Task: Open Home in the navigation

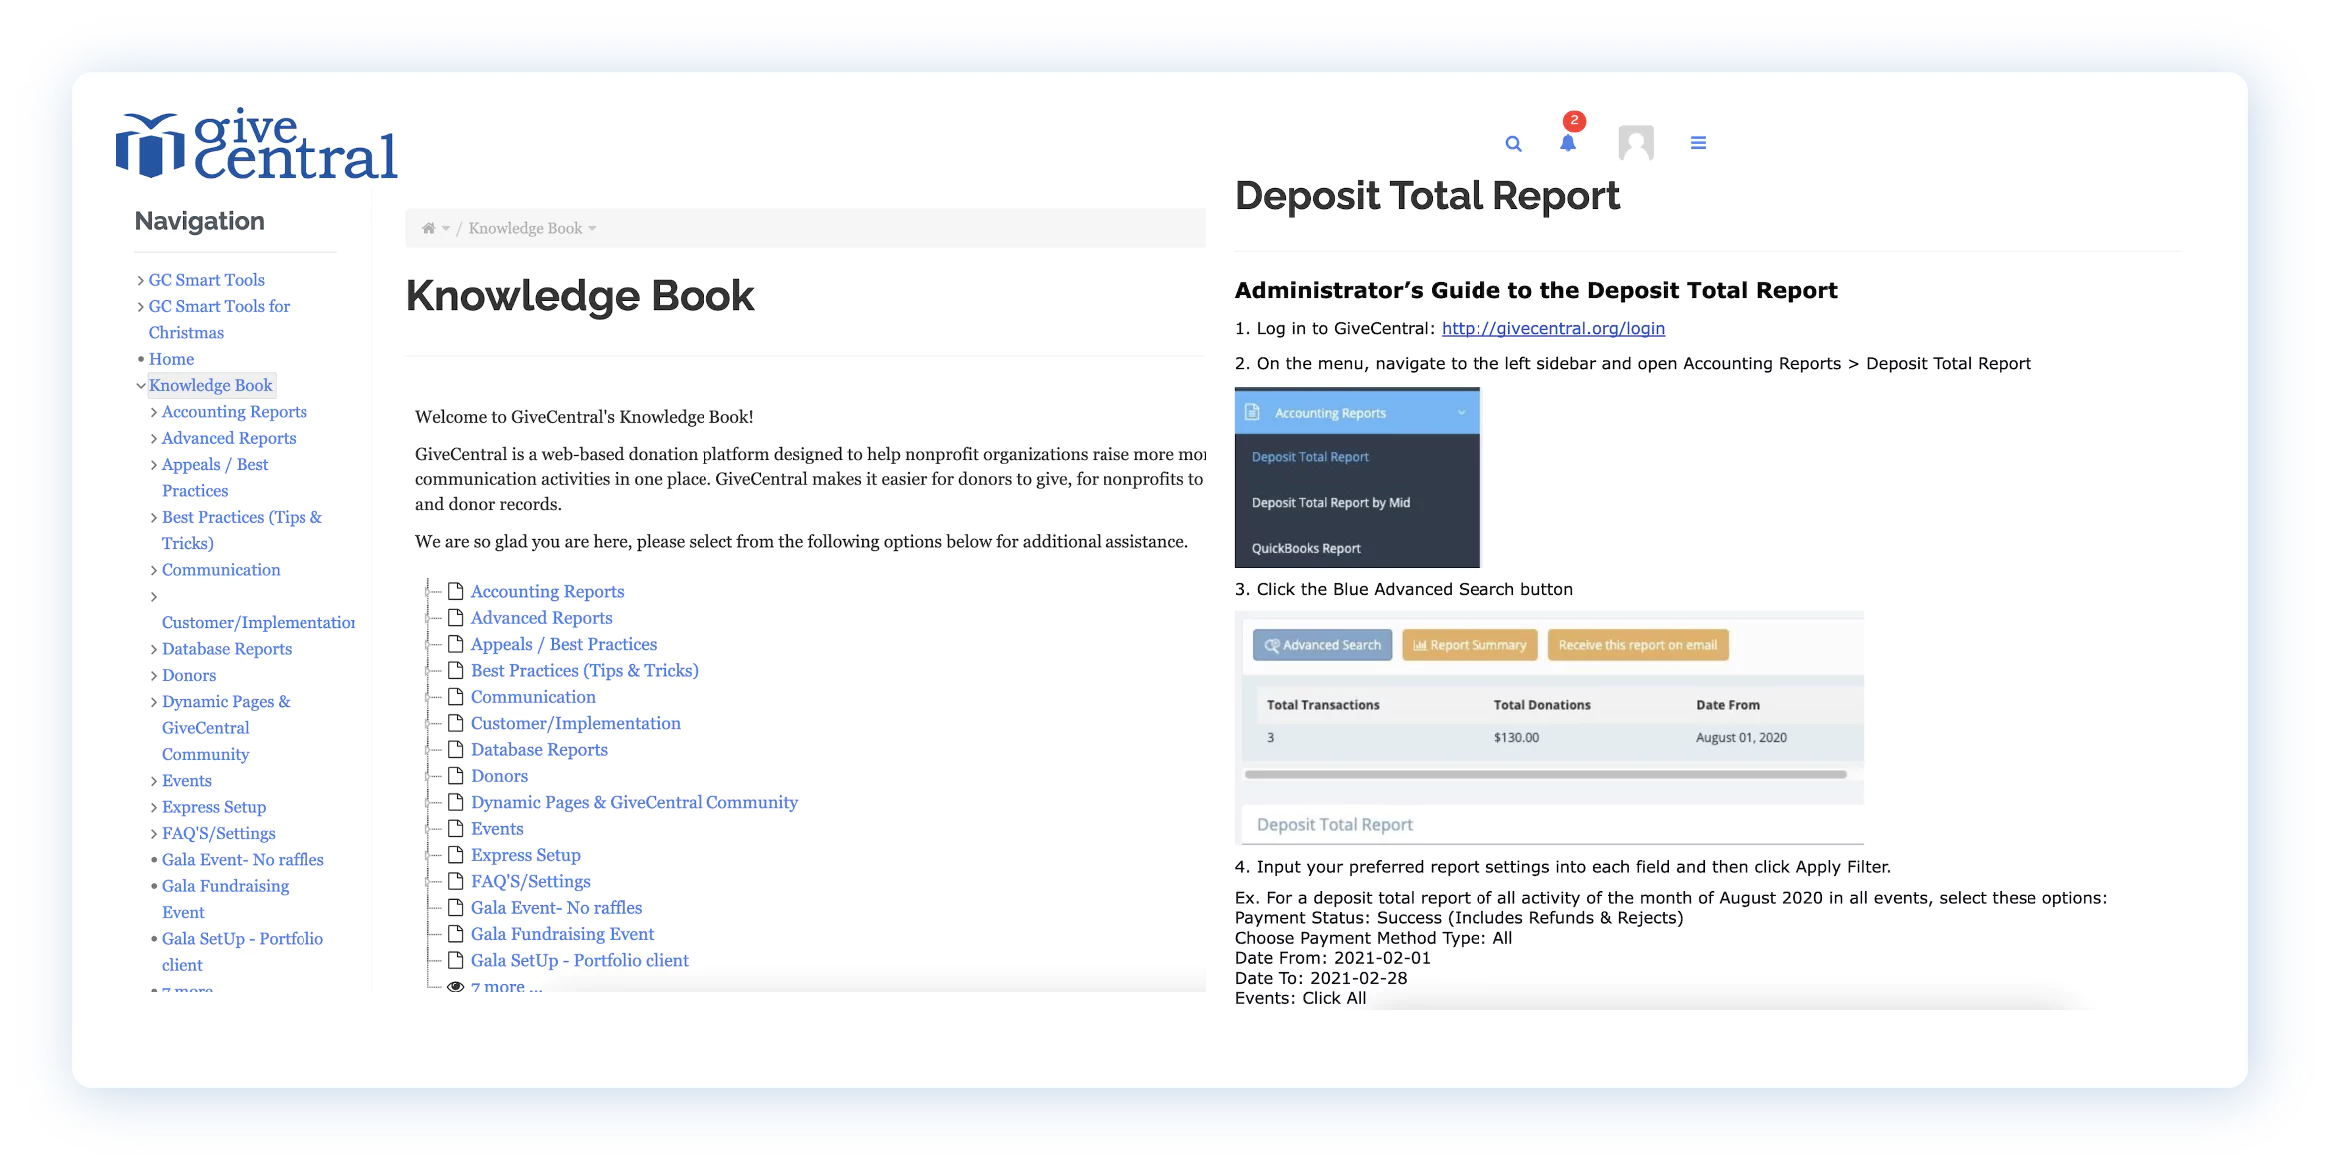Action: [171, 359]
